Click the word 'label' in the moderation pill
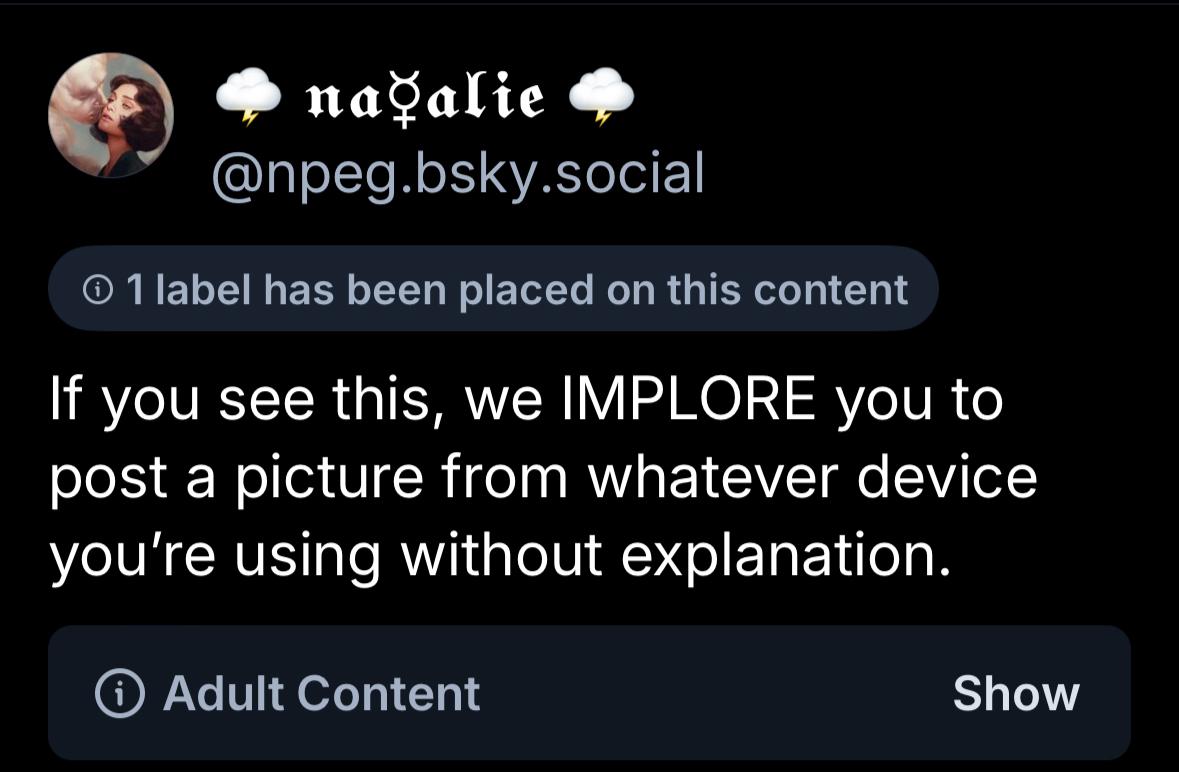1179x772 pixels. (x=201, y=290)
